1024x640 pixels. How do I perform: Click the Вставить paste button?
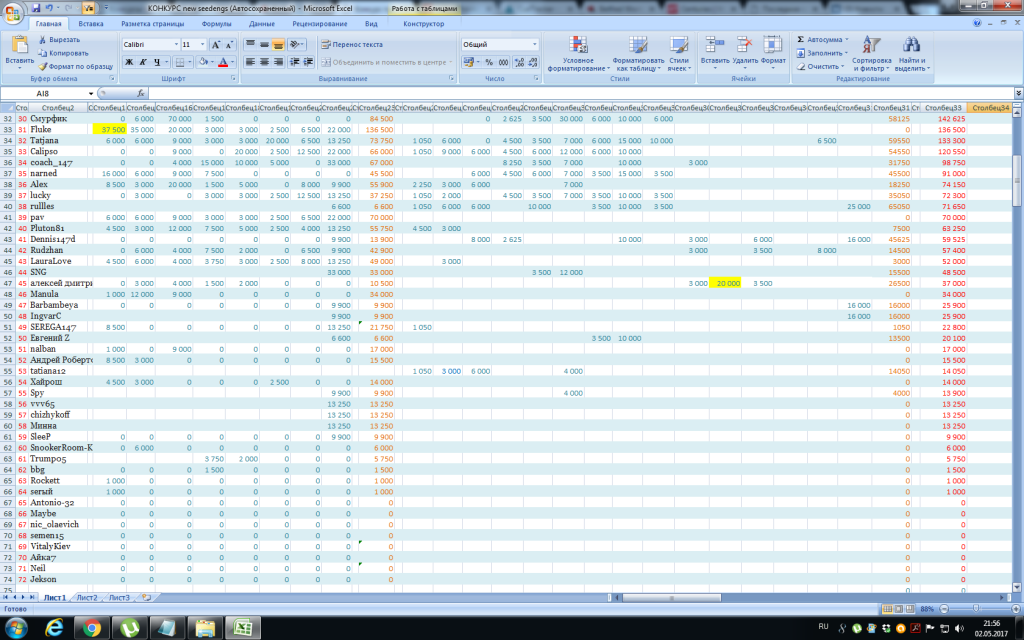click(20, 52)
